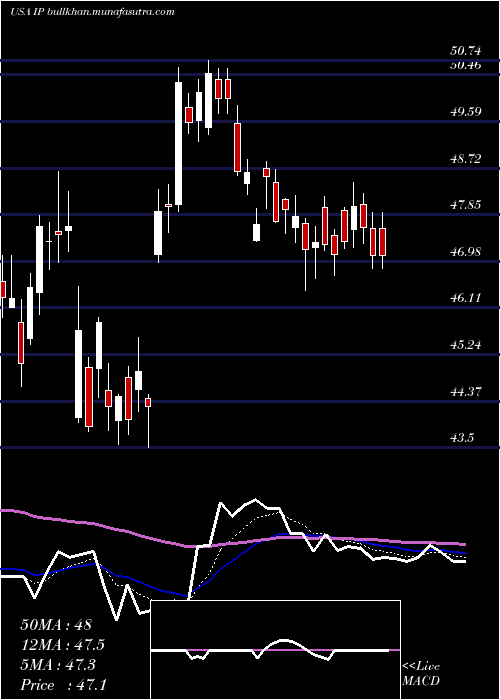The height and width of the screenshot is (700, 500).
Task: Click the 44.37 price level label
Action: pyautogui.click(x=466, y=392)
